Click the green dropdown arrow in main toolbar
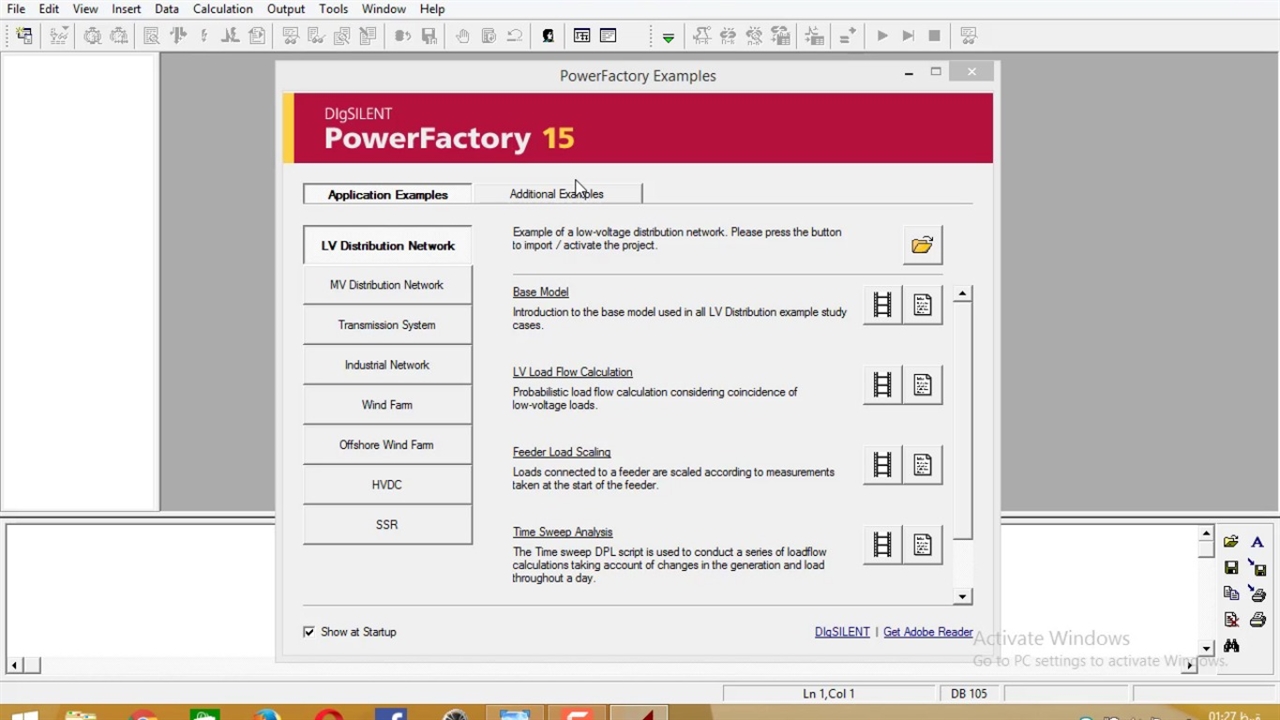This screenshot has width=1280, height=720. (x=668, y=37)
